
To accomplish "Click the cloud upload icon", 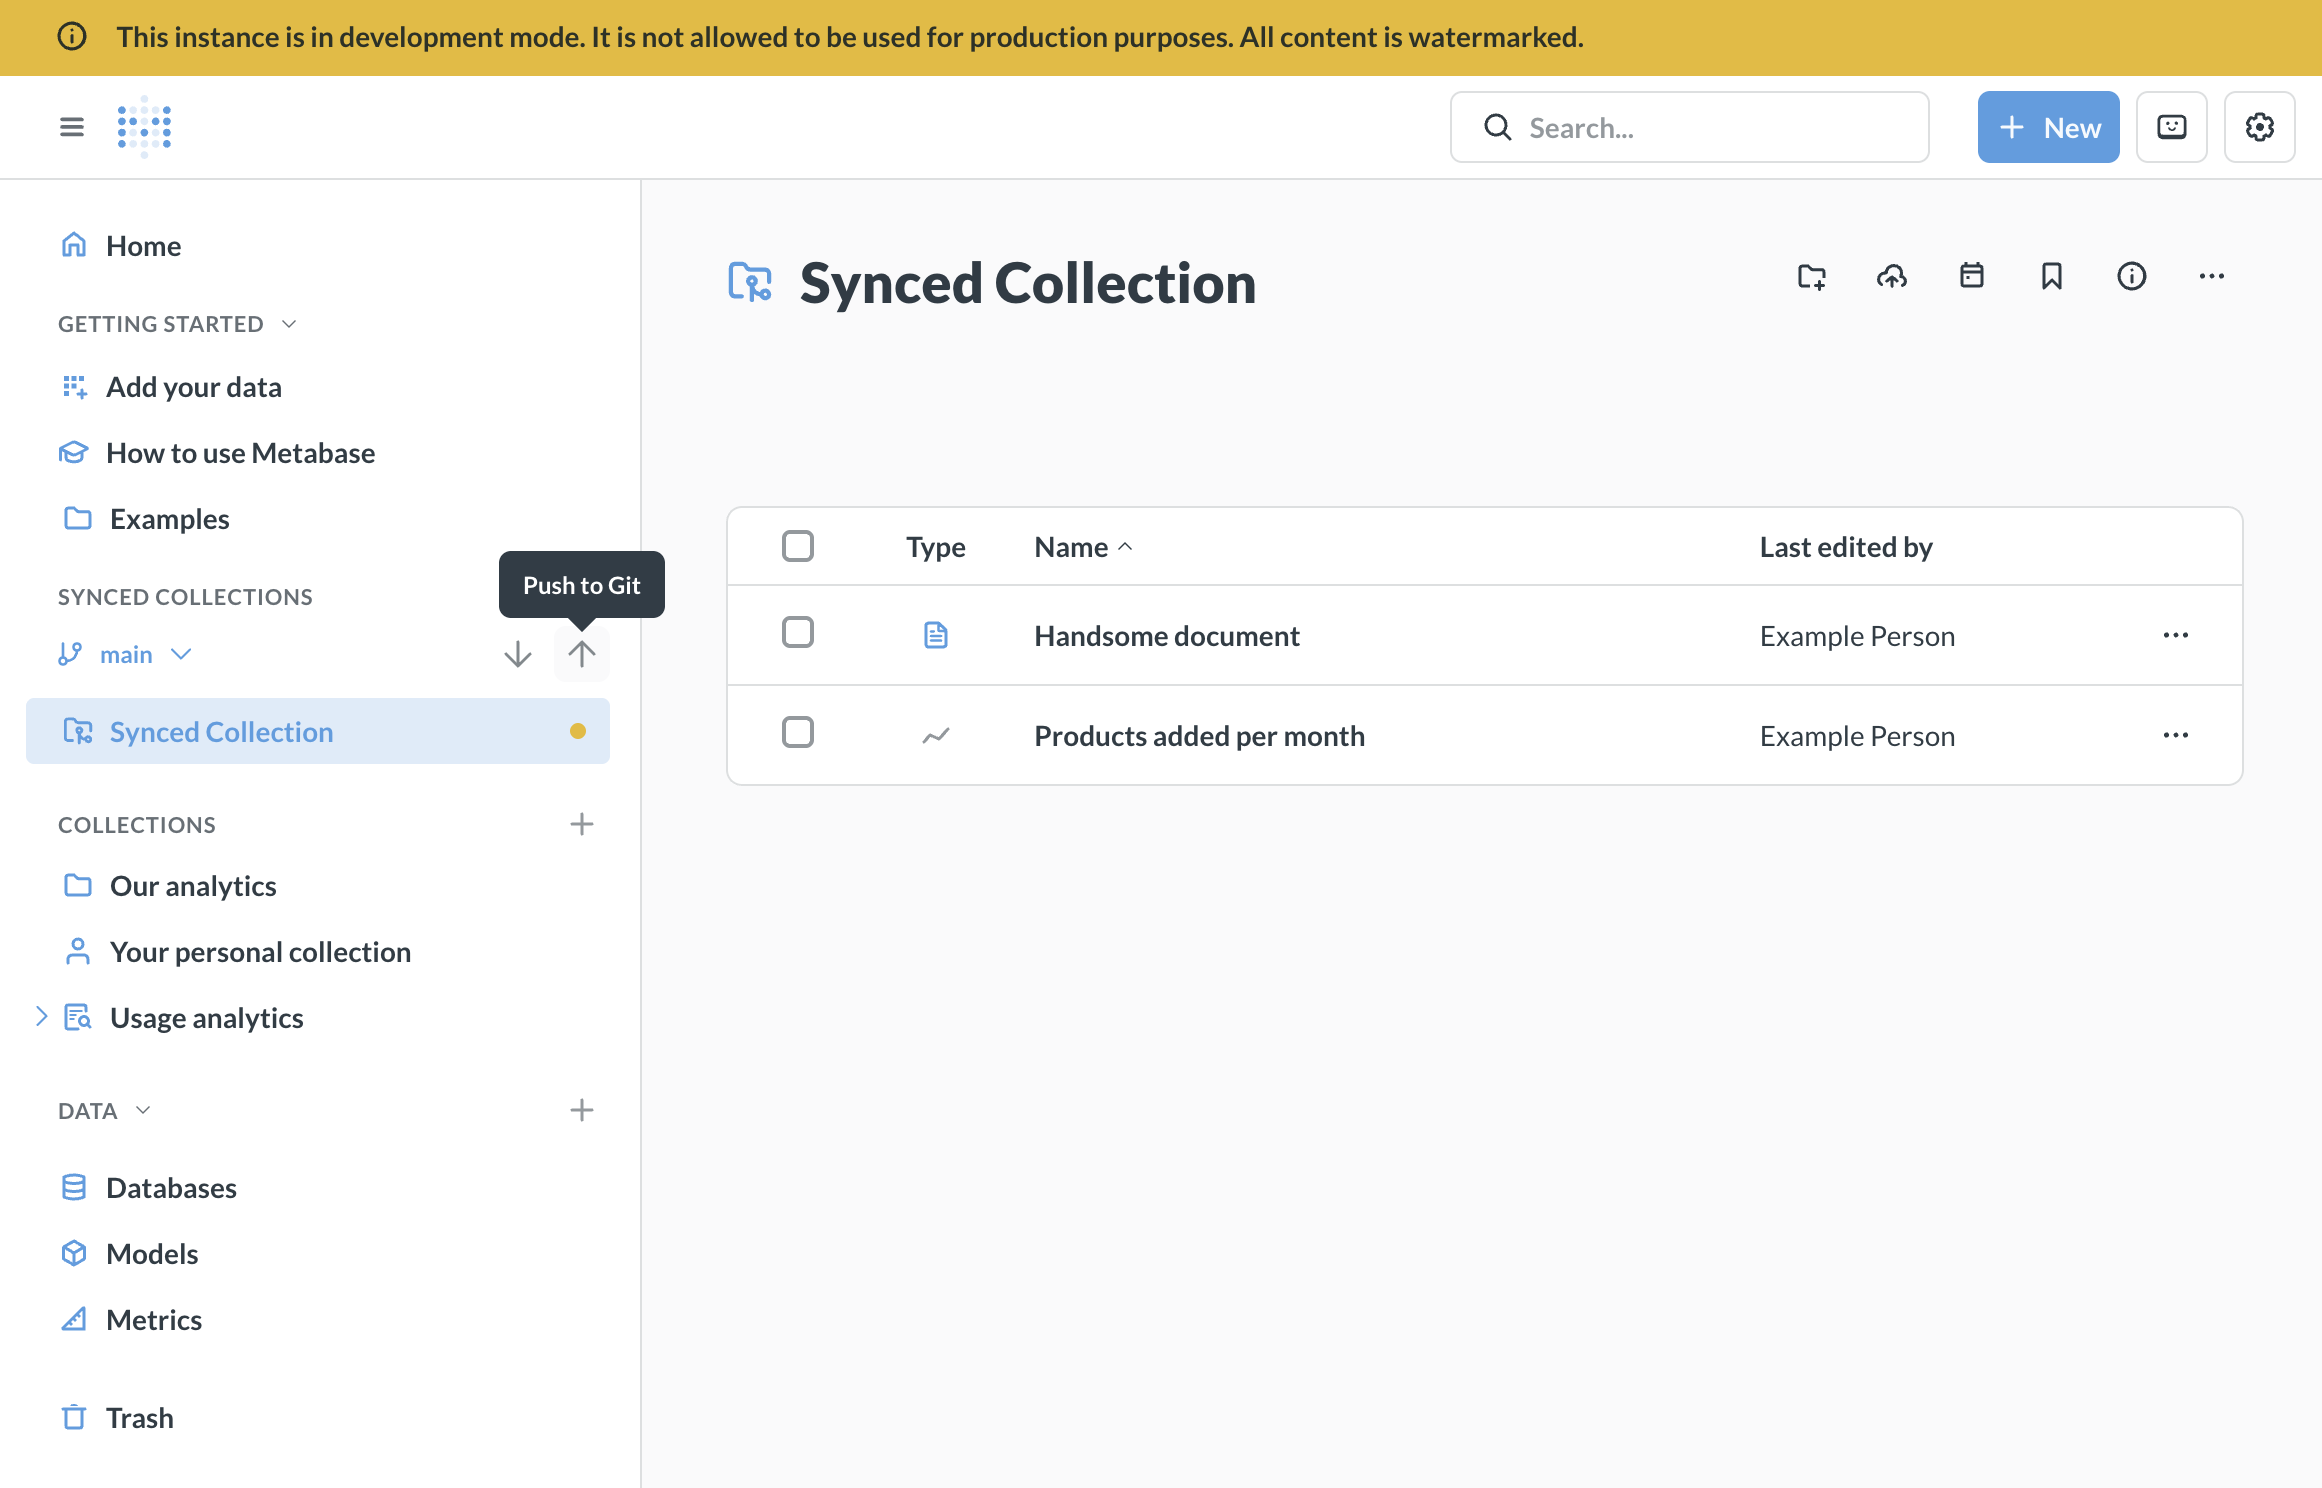I will click(1891, 277).
